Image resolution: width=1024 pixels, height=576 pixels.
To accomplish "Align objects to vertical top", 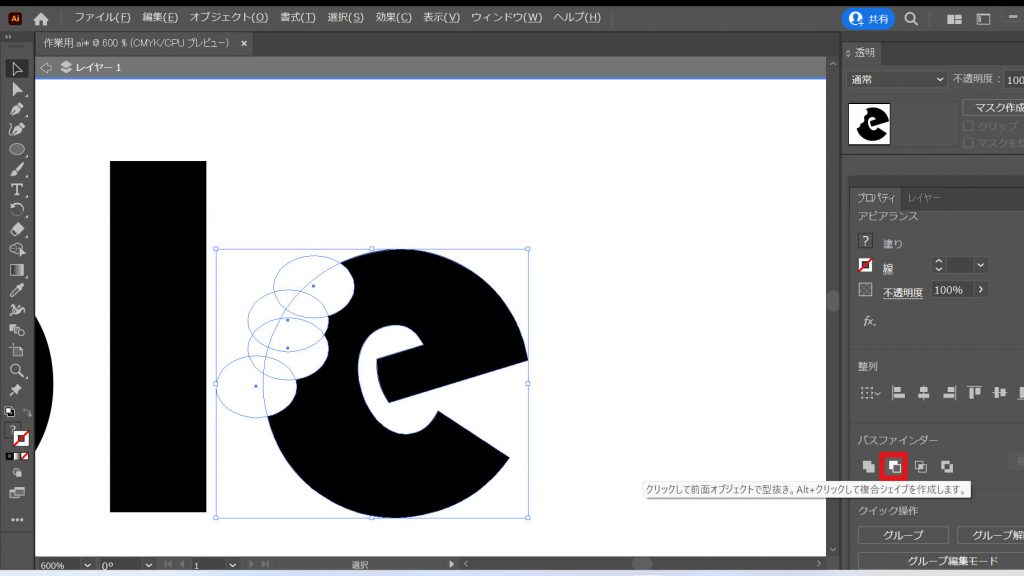I will (974, 392).
